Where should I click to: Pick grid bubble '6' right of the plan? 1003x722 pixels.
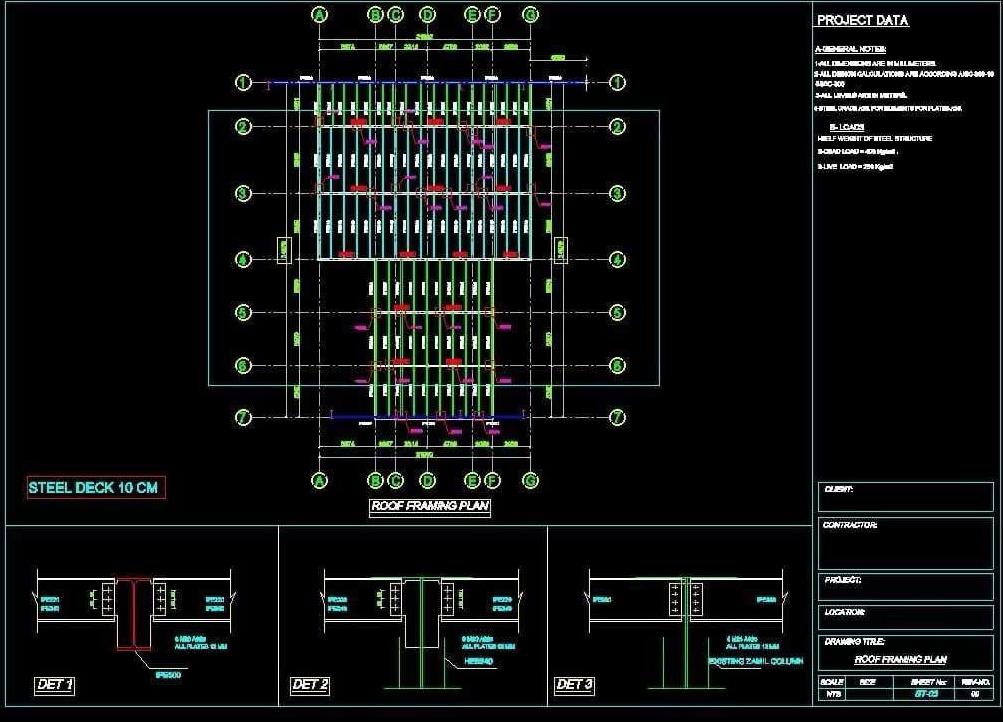point(617,365)
